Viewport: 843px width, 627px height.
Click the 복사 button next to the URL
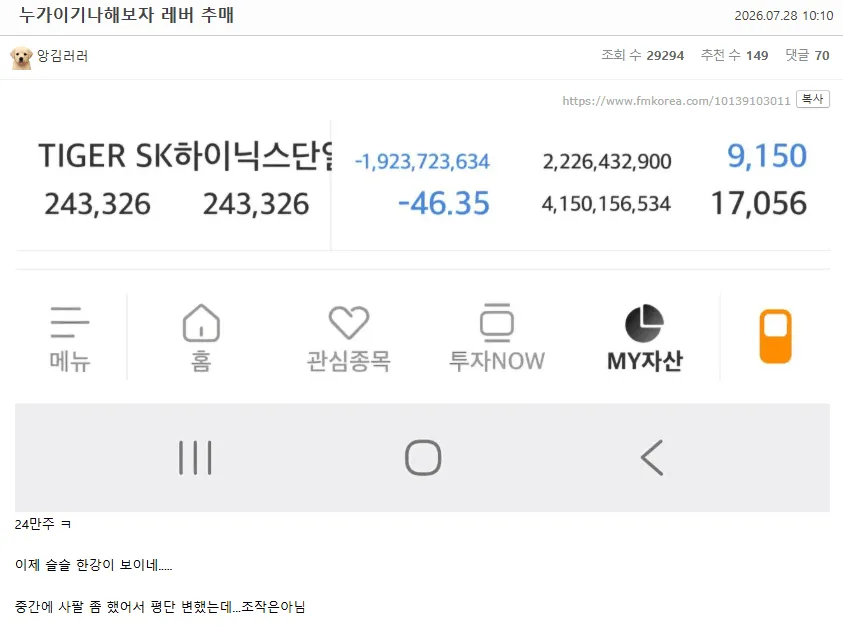812,99
